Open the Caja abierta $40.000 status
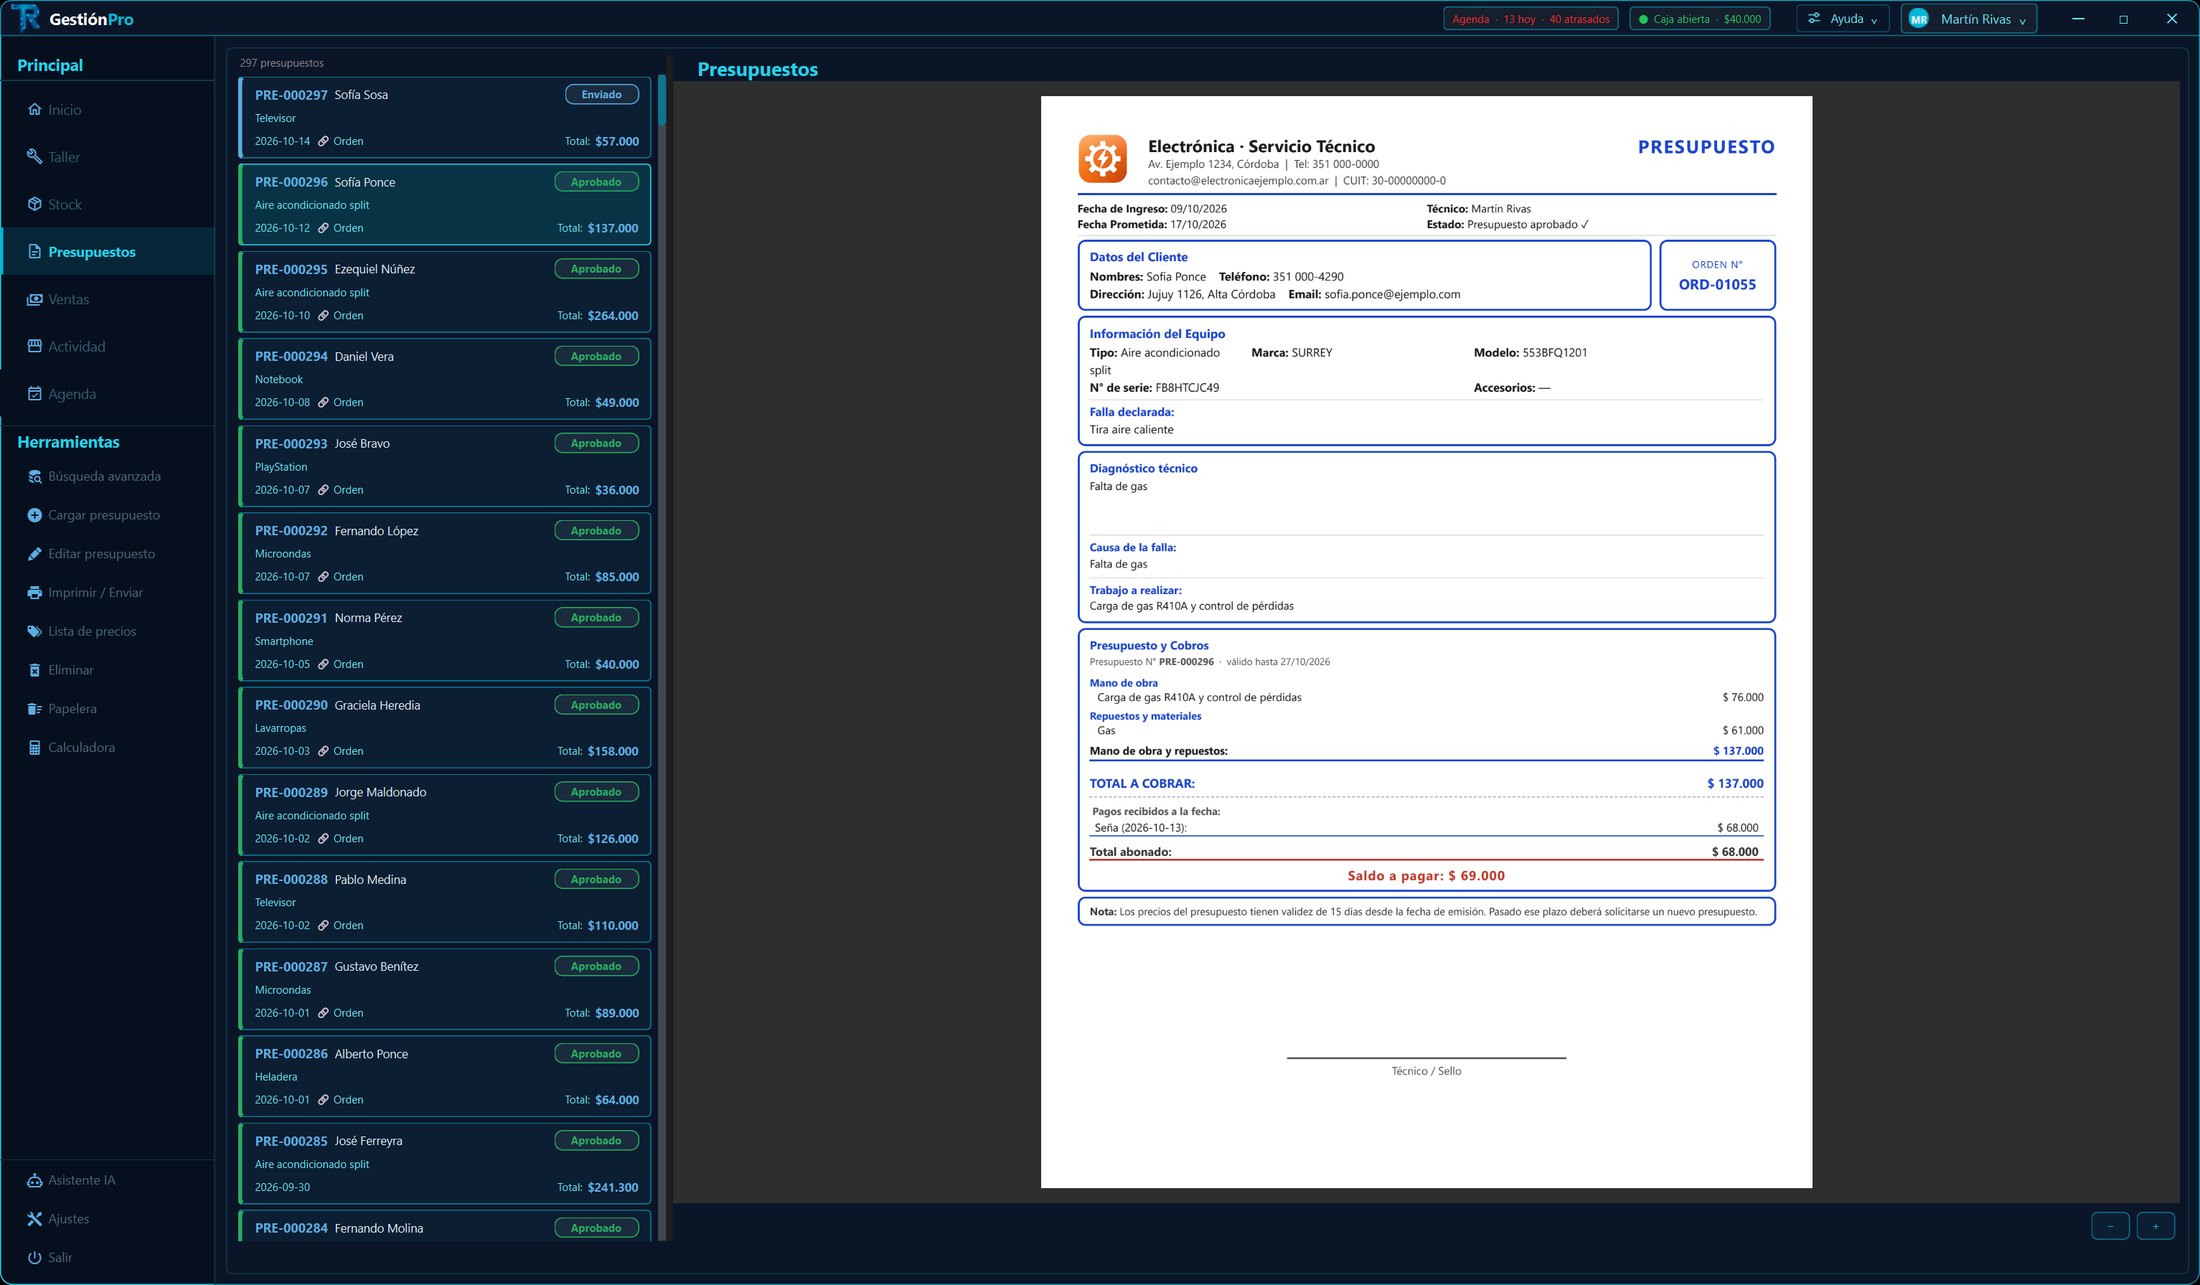The width and height of the screenshot is (2200, 1285). 1700,19
